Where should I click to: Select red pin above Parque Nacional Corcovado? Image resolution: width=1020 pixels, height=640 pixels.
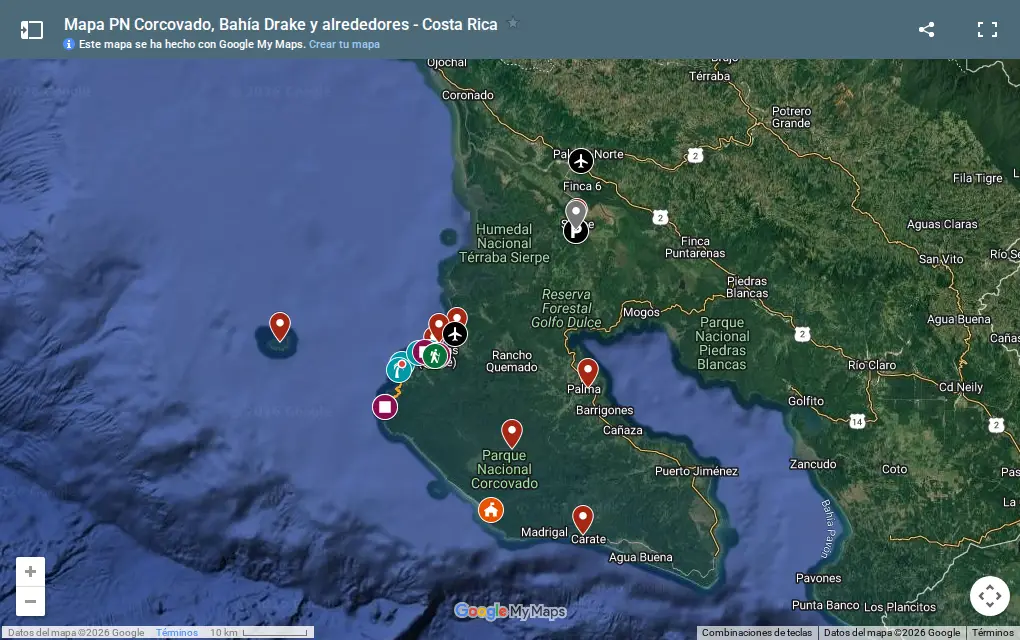click(512, 433)
